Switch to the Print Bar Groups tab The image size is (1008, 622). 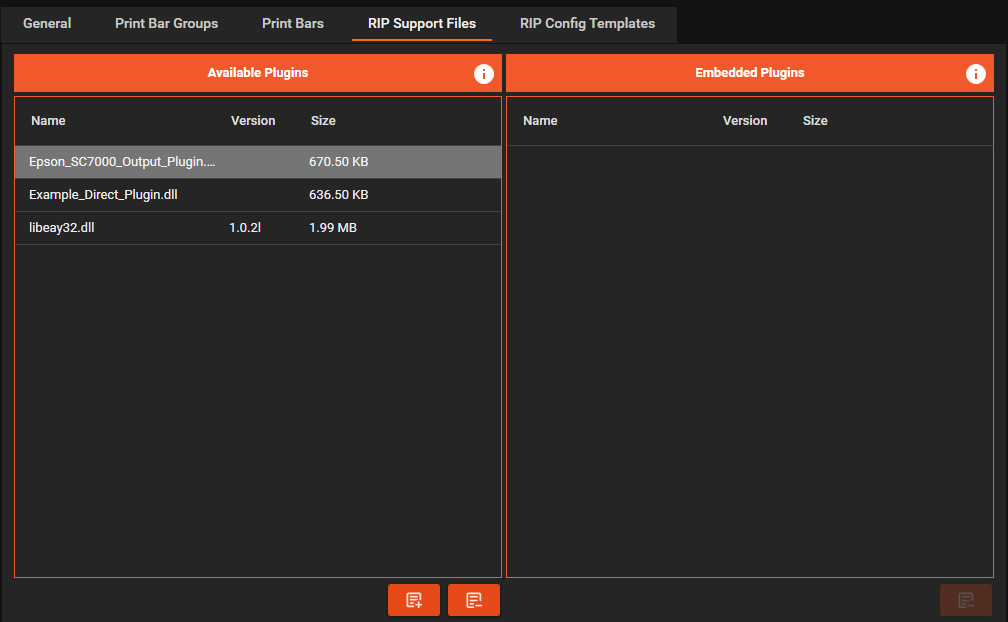point(166,23)
